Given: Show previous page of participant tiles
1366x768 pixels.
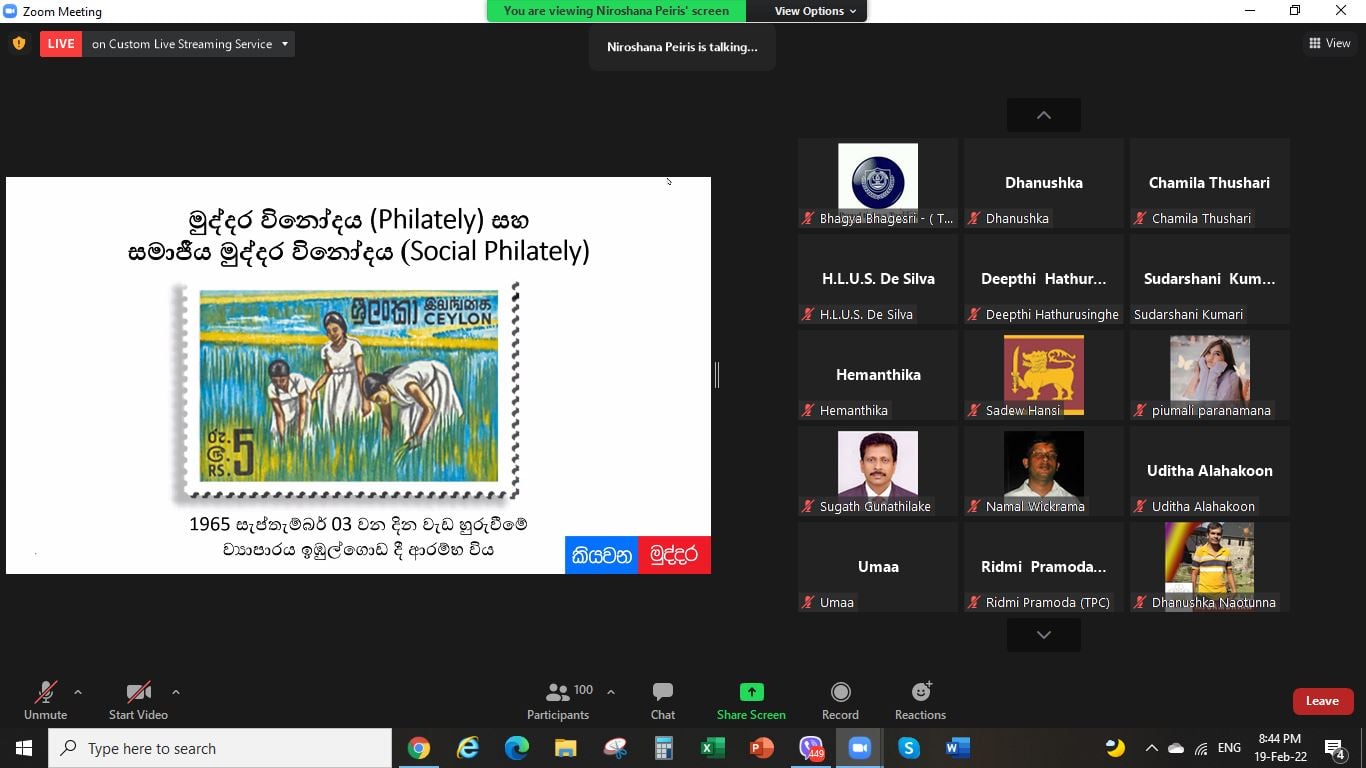Looking at the screenshot, I should pyautogui.click(x=1043, y=115).
